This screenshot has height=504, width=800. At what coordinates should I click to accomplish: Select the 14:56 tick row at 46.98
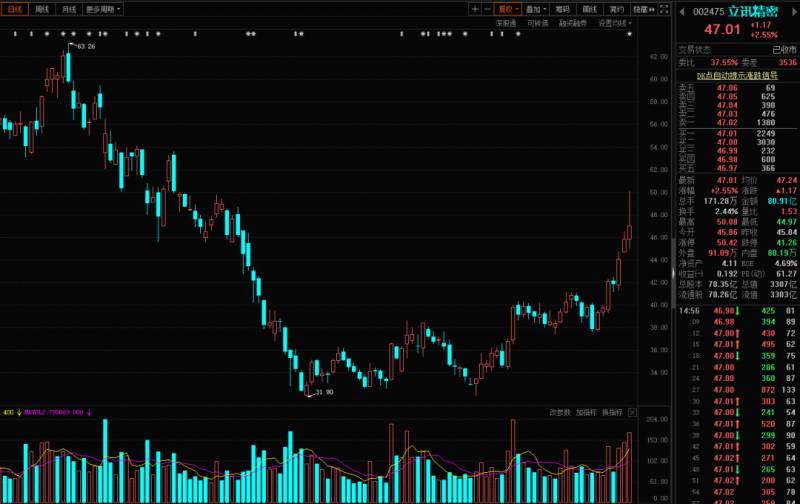[738, 311]
